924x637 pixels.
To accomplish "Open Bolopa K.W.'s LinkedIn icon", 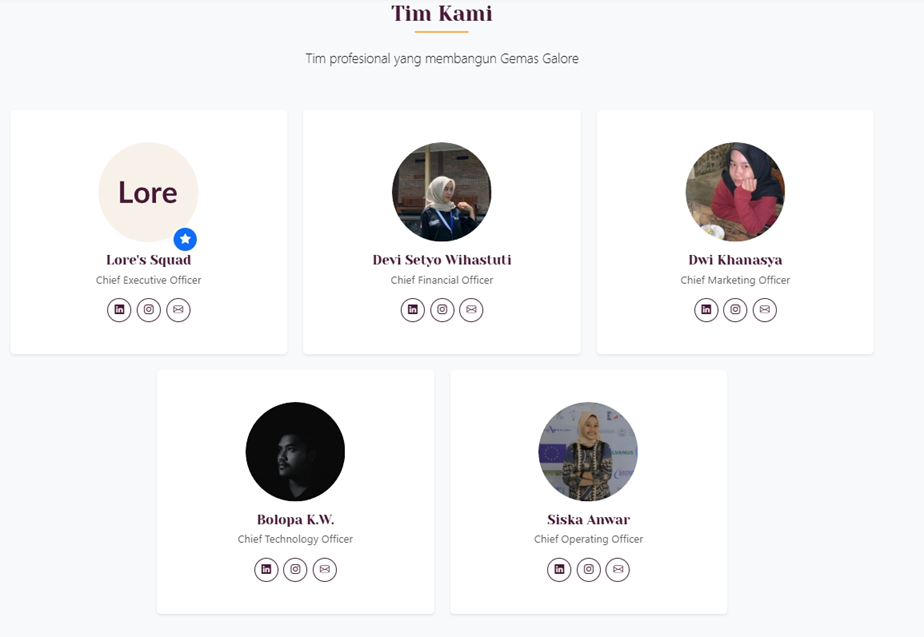I will [x=266, y=570].
